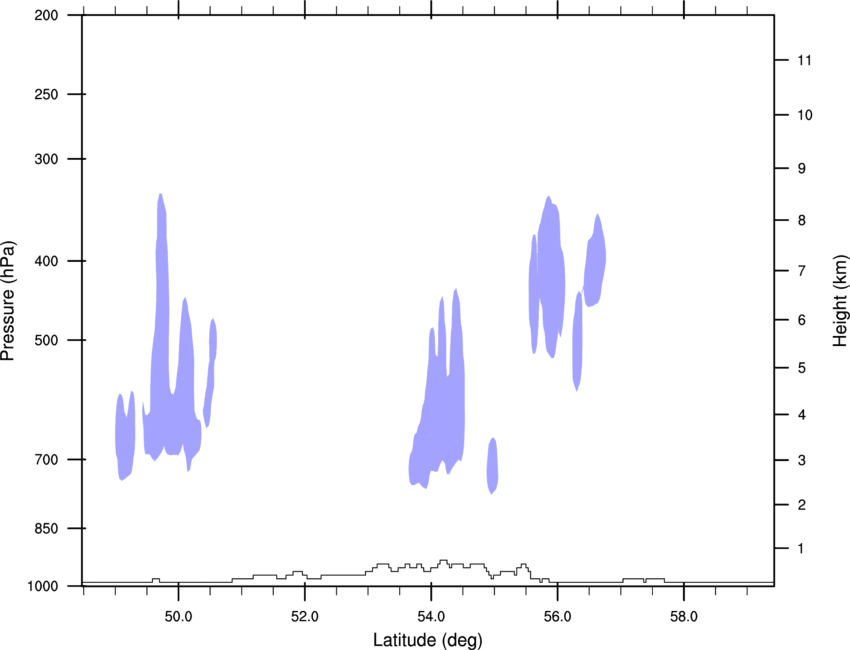Click the Height (km) axis title
Viewport: 850px width, 650px height.
840,301
